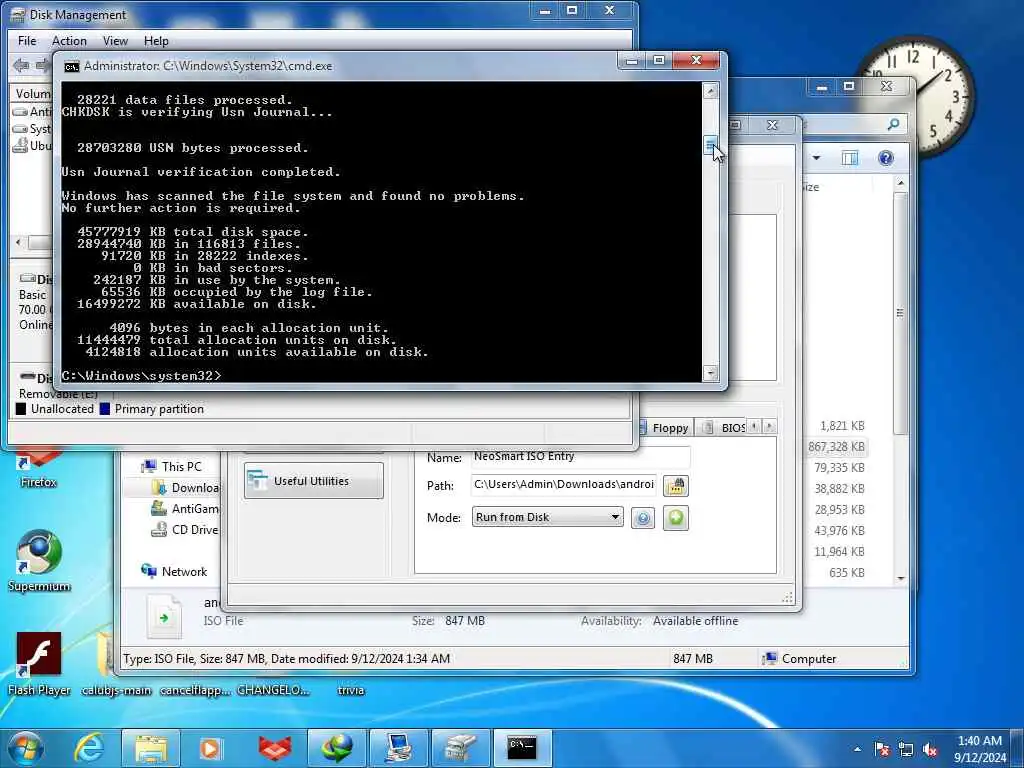This screenshot has width=1024, height=768.
Task: Open Action menu in Disk Management
Action: (69, 40)
